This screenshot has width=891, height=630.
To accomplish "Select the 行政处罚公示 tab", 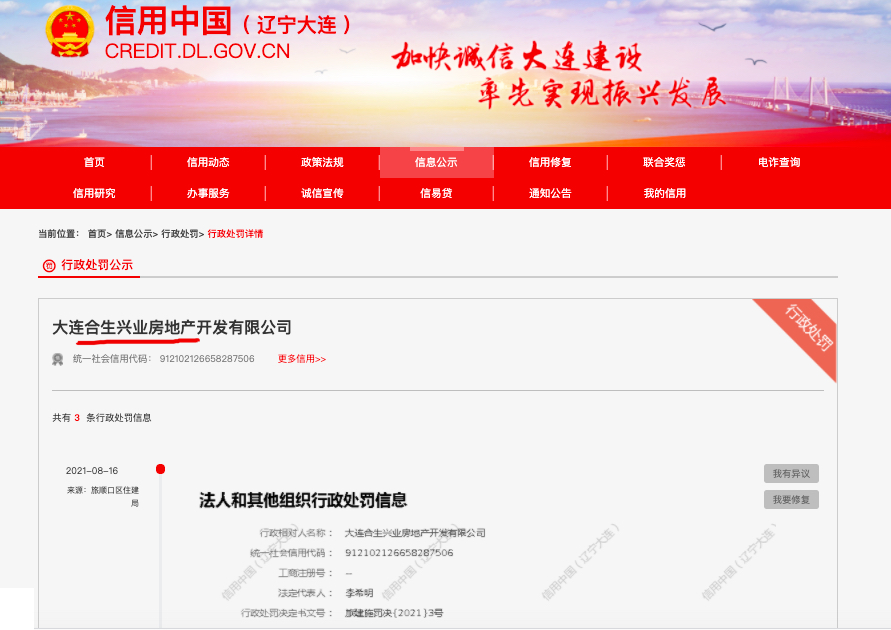I will [89, 265].
